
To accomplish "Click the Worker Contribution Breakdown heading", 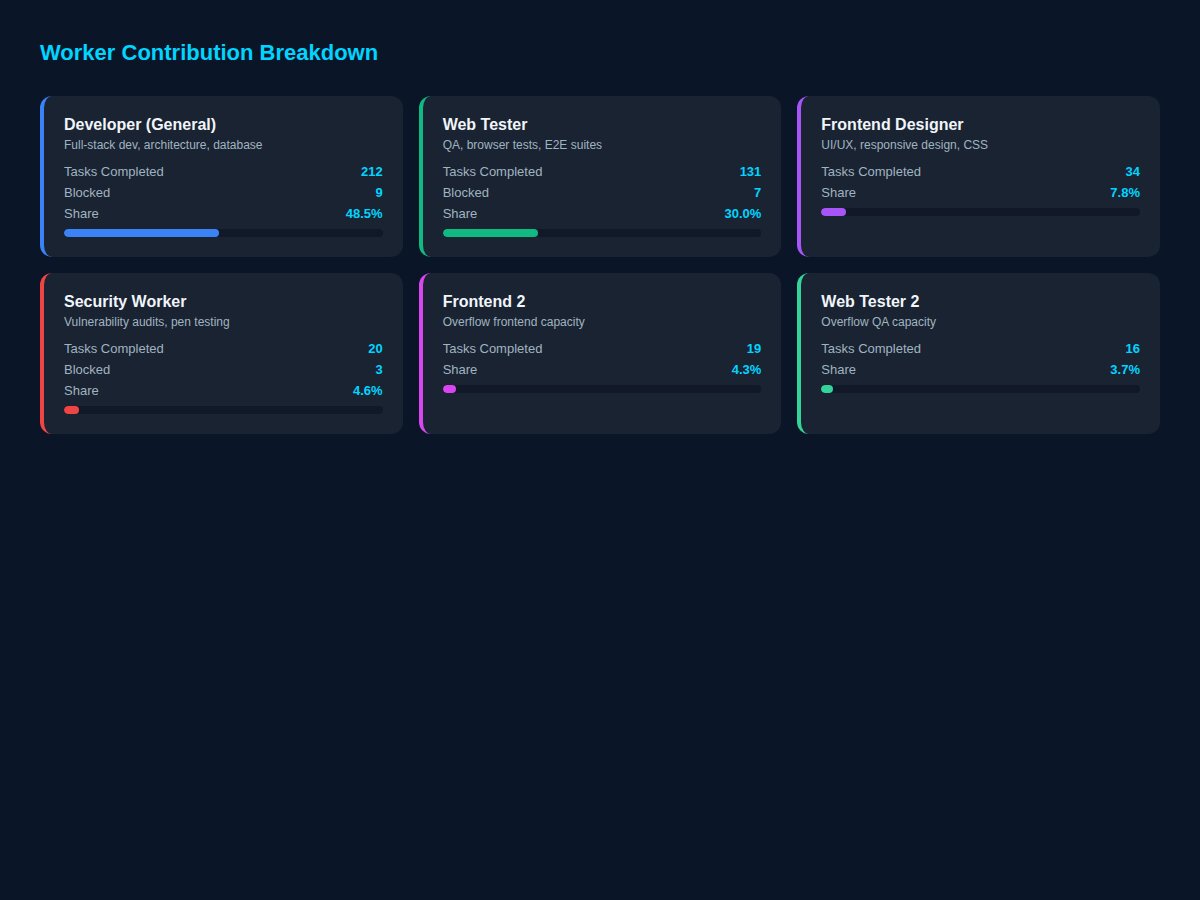I will pos(209,52).
